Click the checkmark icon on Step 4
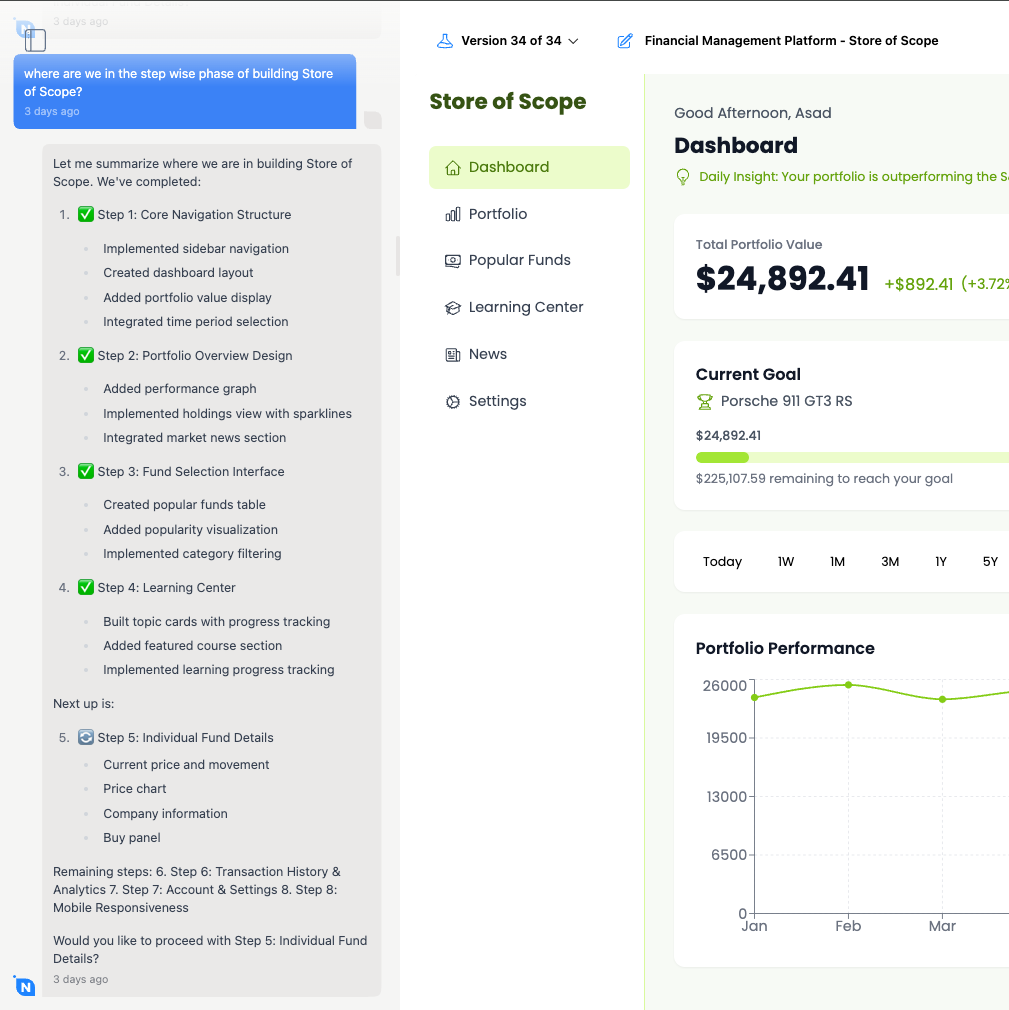1009x1010 pixels. tap(86, 587)
